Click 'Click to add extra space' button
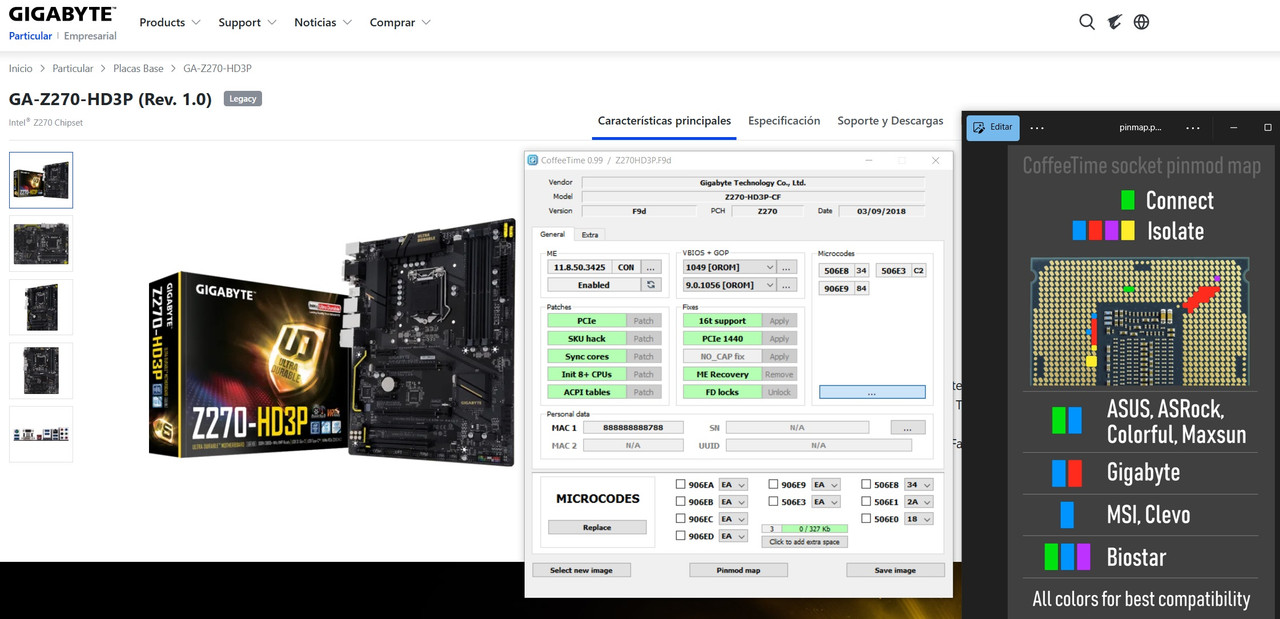This screenshot has height=619, width=1280. (x=805, y=542)
